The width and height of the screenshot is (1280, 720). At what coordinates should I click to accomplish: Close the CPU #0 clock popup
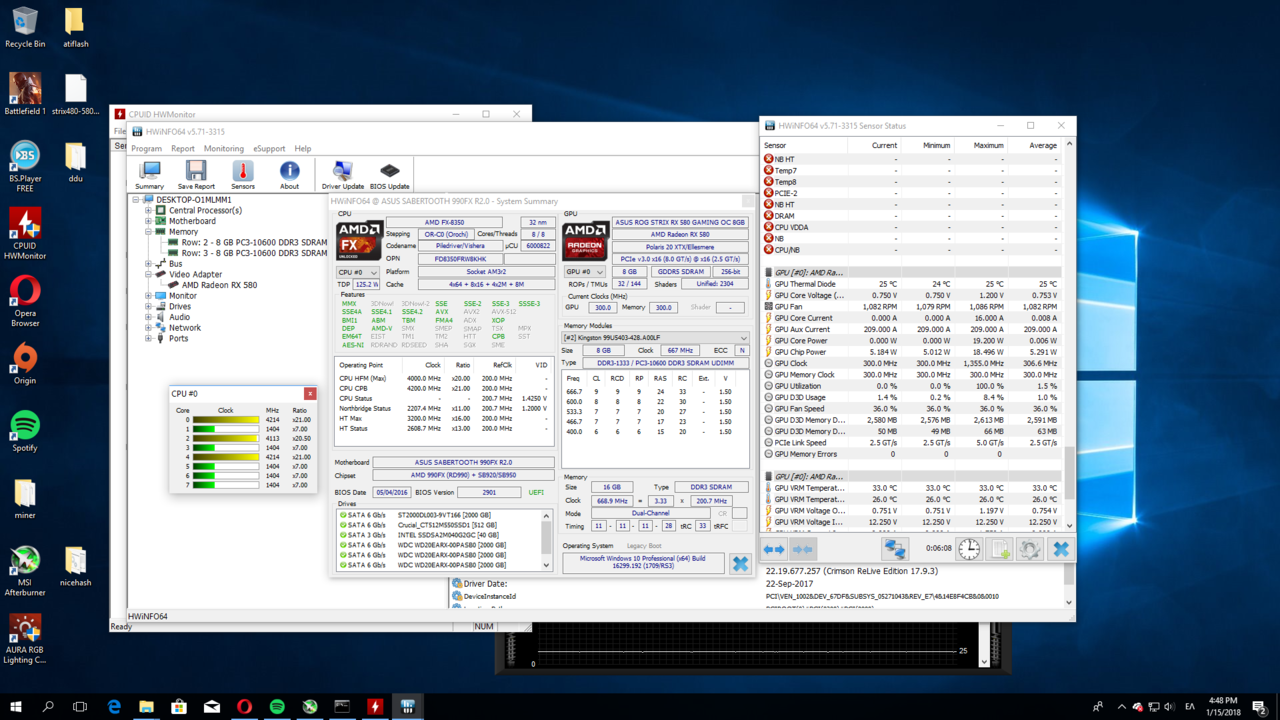310,394
